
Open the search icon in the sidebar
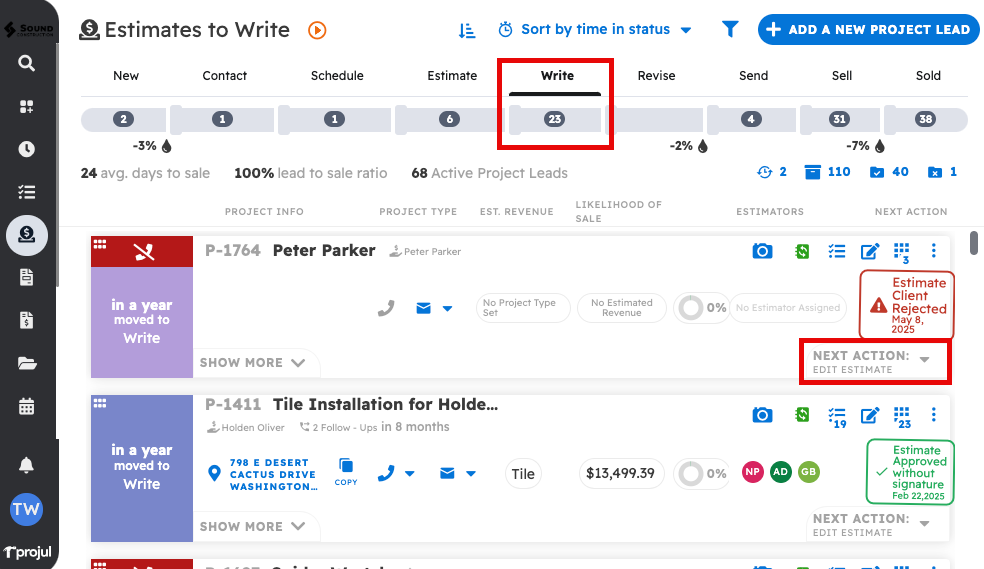pyautogui.click(x=27, y=64)
